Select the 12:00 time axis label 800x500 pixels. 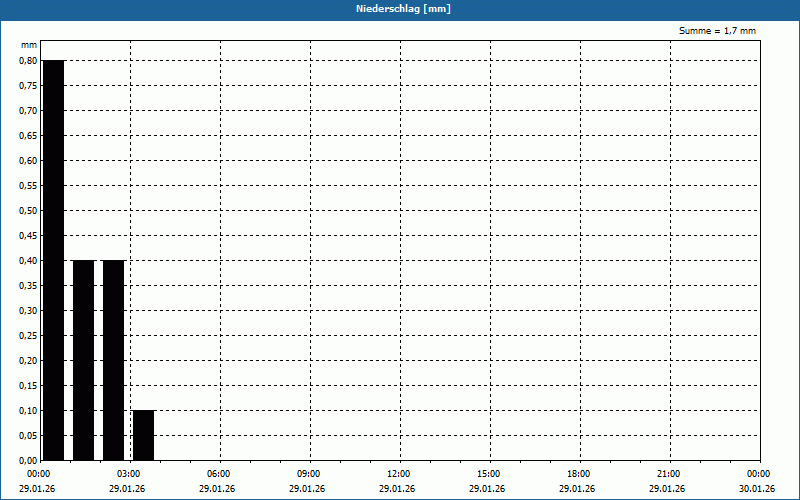399,474
